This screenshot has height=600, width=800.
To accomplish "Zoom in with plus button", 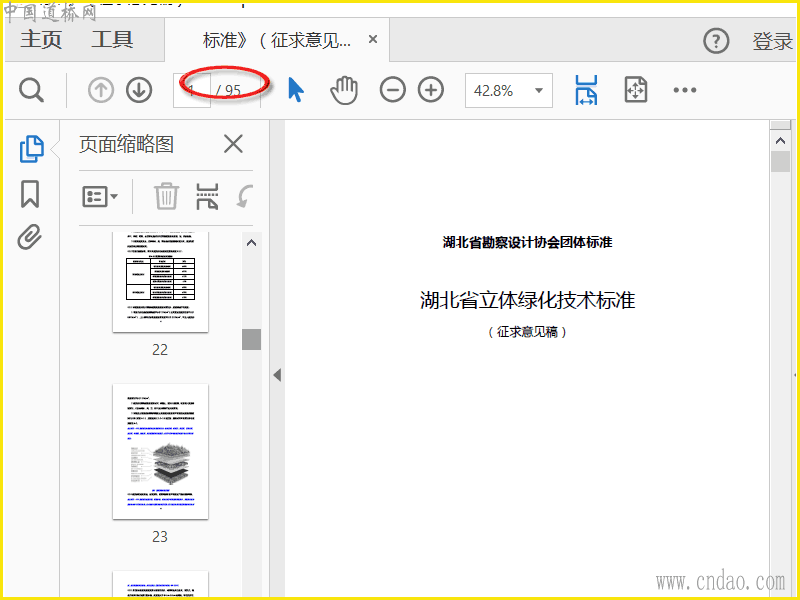I will click(431, 90).
